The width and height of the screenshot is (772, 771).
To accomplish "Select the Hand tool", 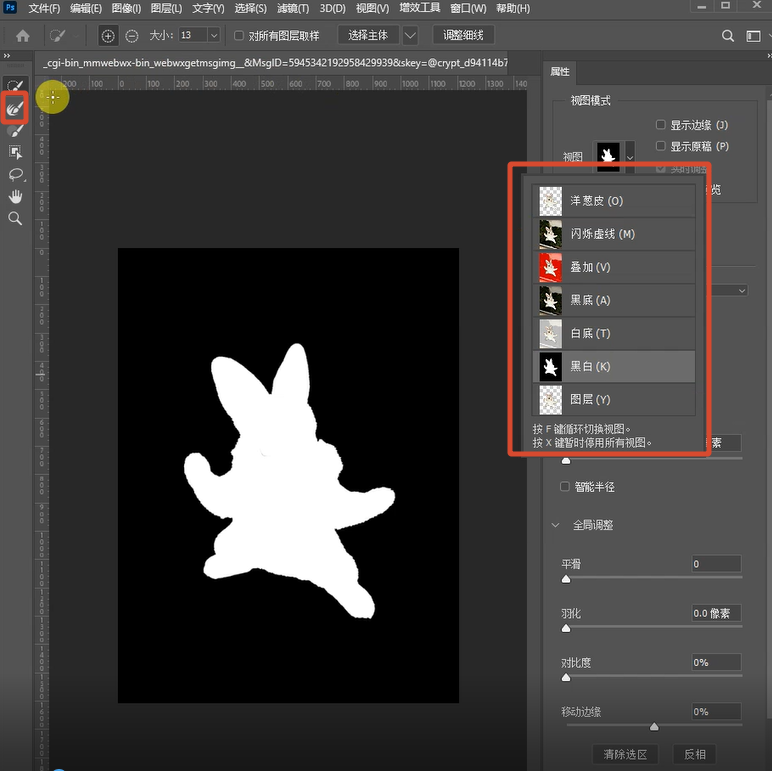I will tap(15, 196).
